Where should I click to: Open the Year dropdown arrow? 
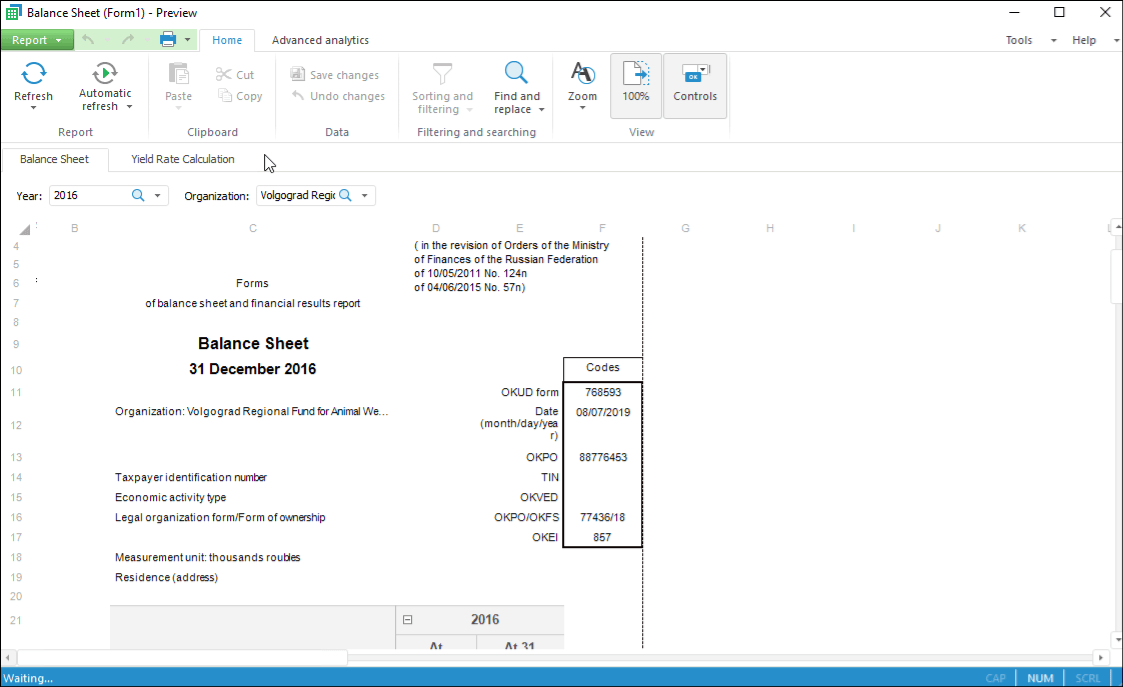(157, 196)
